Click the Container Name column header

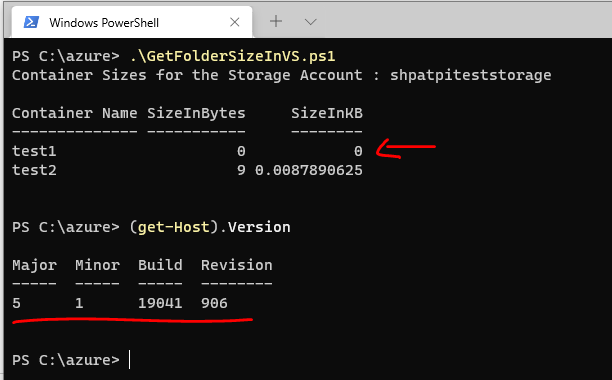(x=75, y=113)
